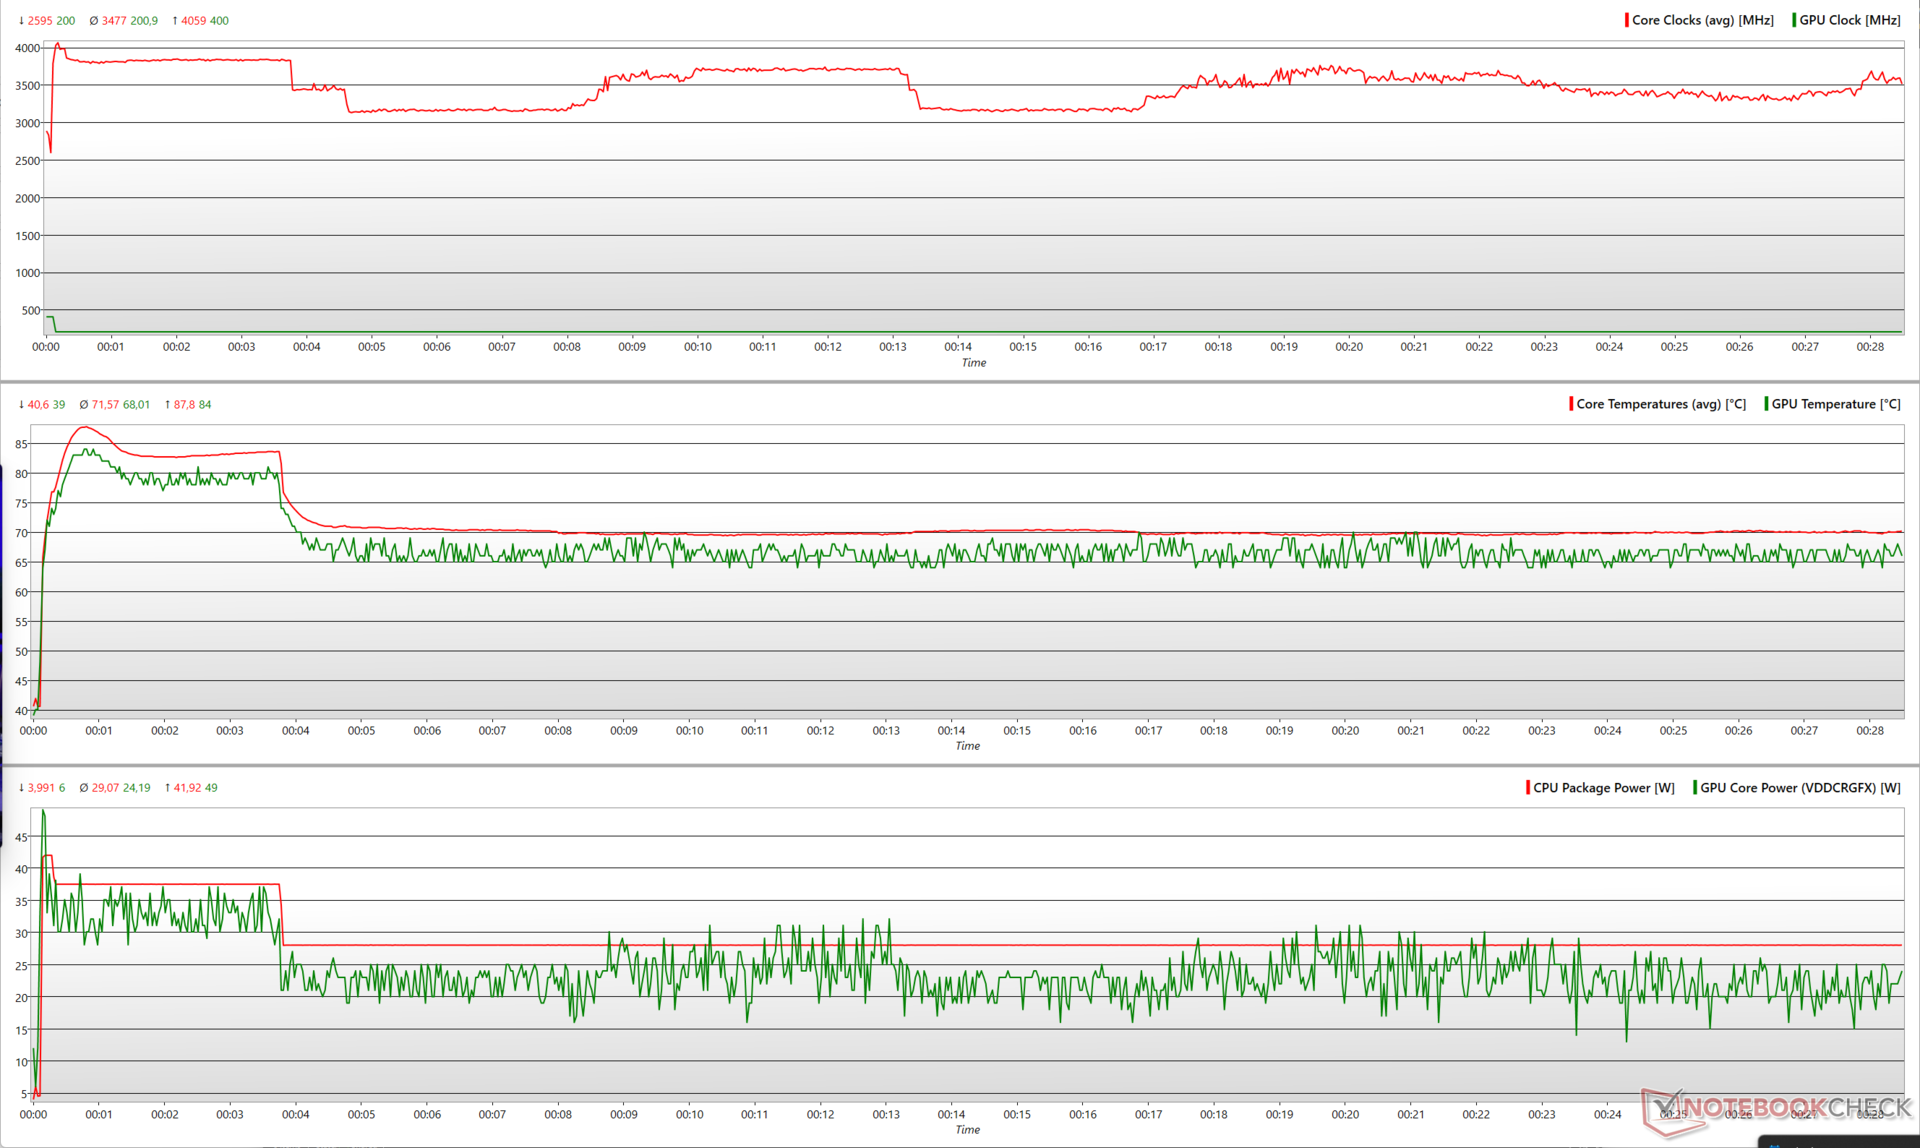Click the Time axis title under temperature chart
The height and width of the screenshot is (1148, 1920).
pyautogui.click(x=967, y=746)
